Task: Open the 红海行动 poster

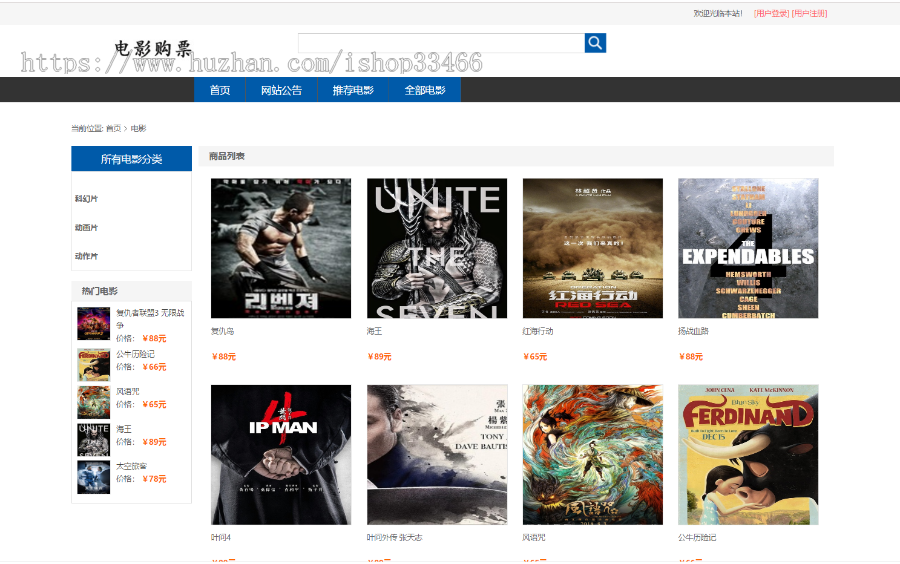Action: pos(592,248)
